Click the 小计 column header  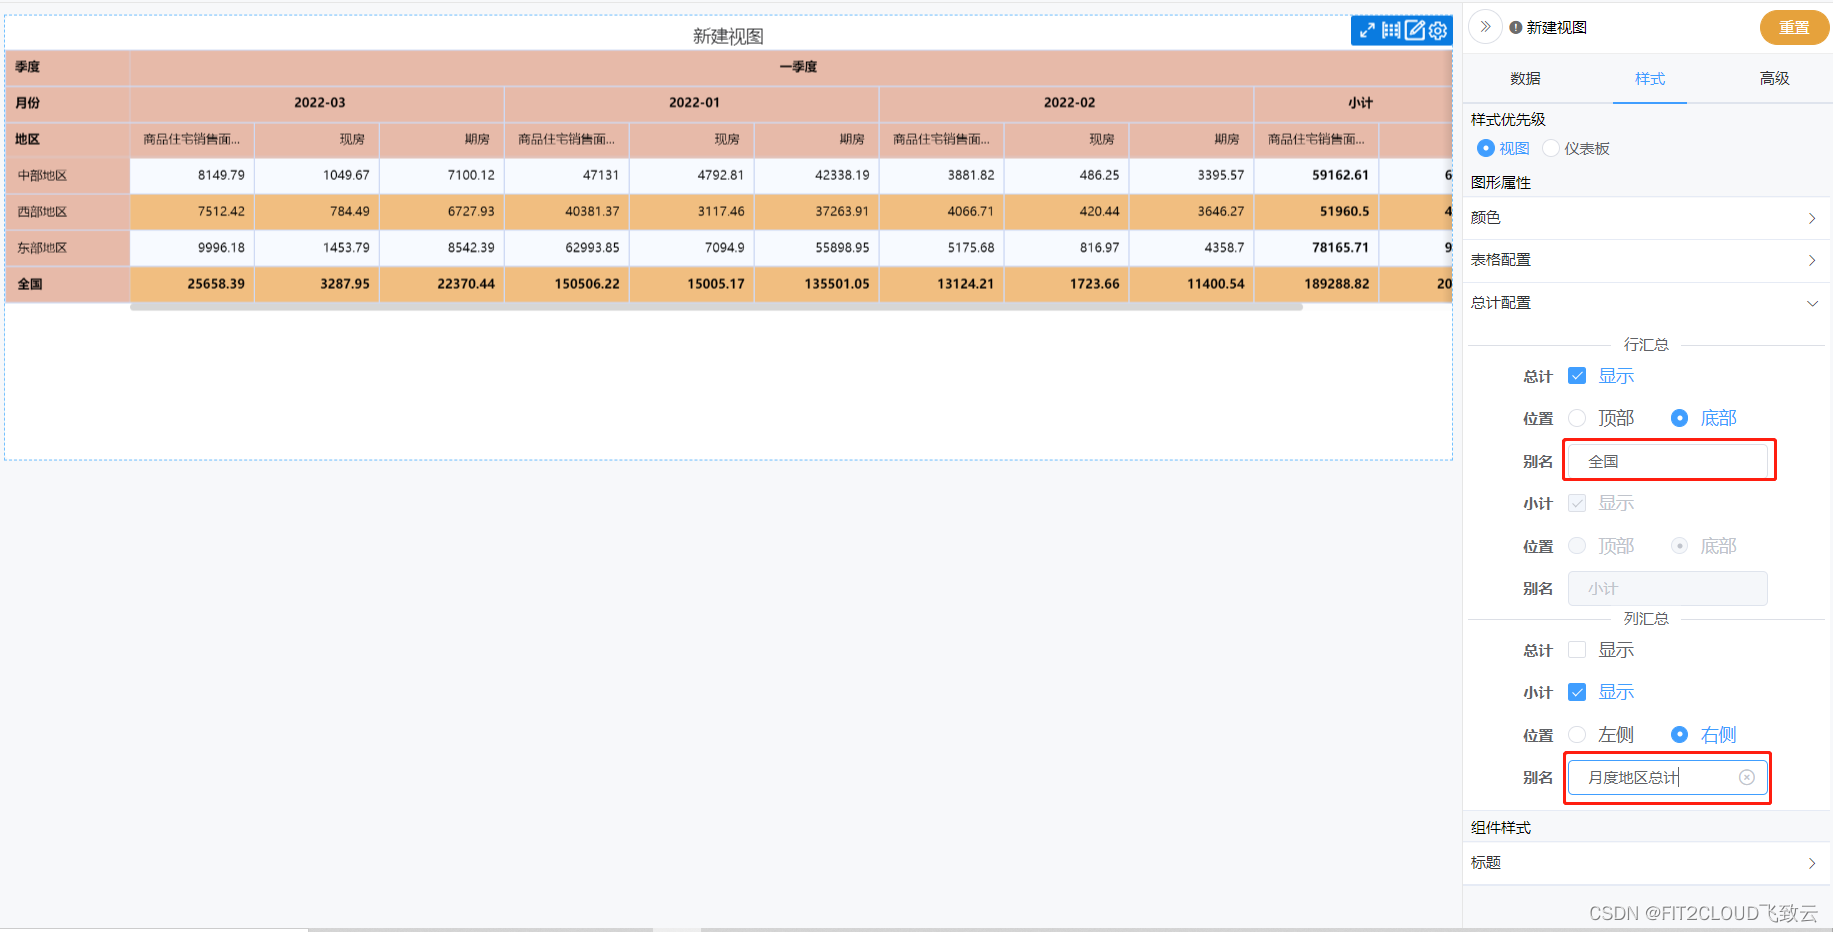click(1354, 103)
